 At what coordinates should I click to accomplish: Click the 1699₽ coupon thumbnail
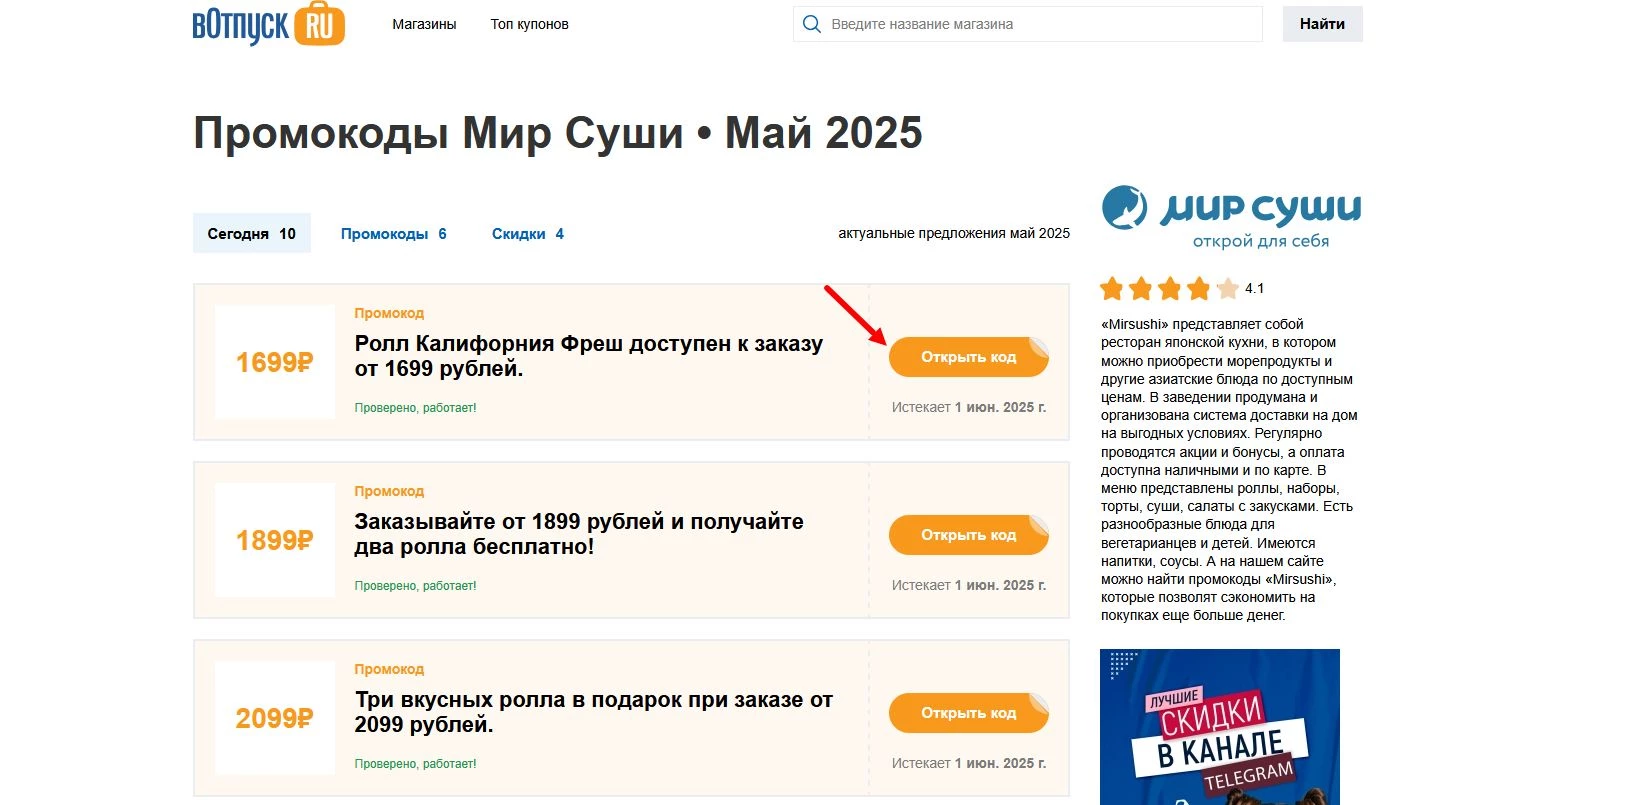point(275,362)
